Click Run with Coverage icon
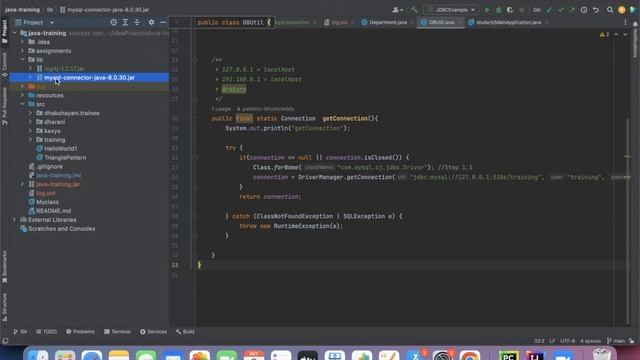 coord(510,10)
